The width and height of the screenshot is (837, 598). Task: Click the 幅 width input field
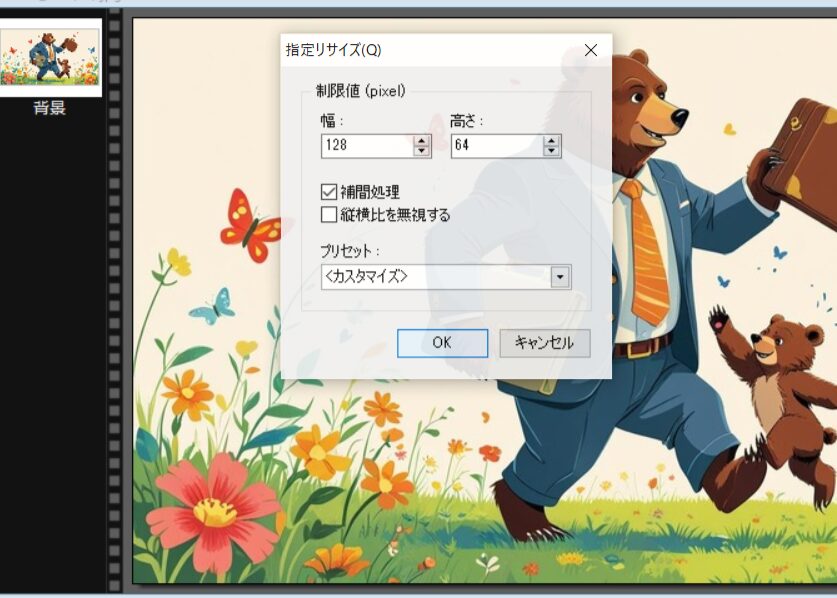[x=368, y=145]
